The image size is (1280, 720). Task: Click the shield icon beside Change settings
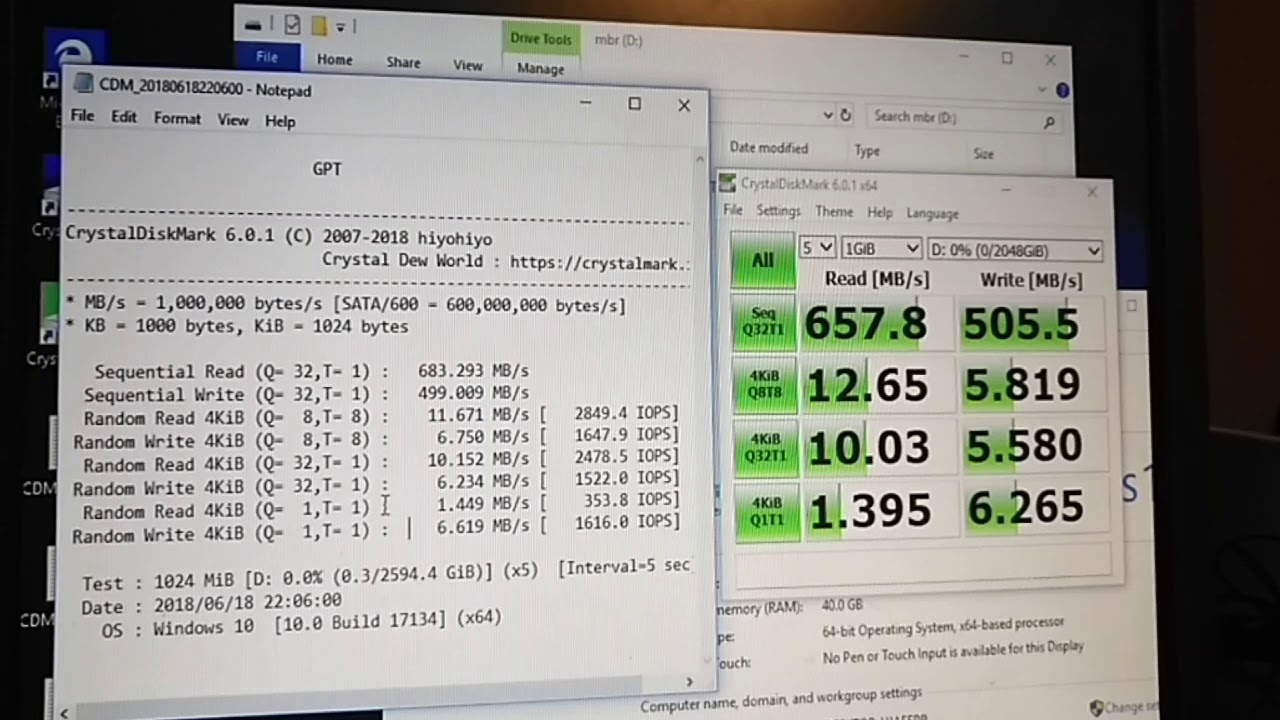point(1096,707)
